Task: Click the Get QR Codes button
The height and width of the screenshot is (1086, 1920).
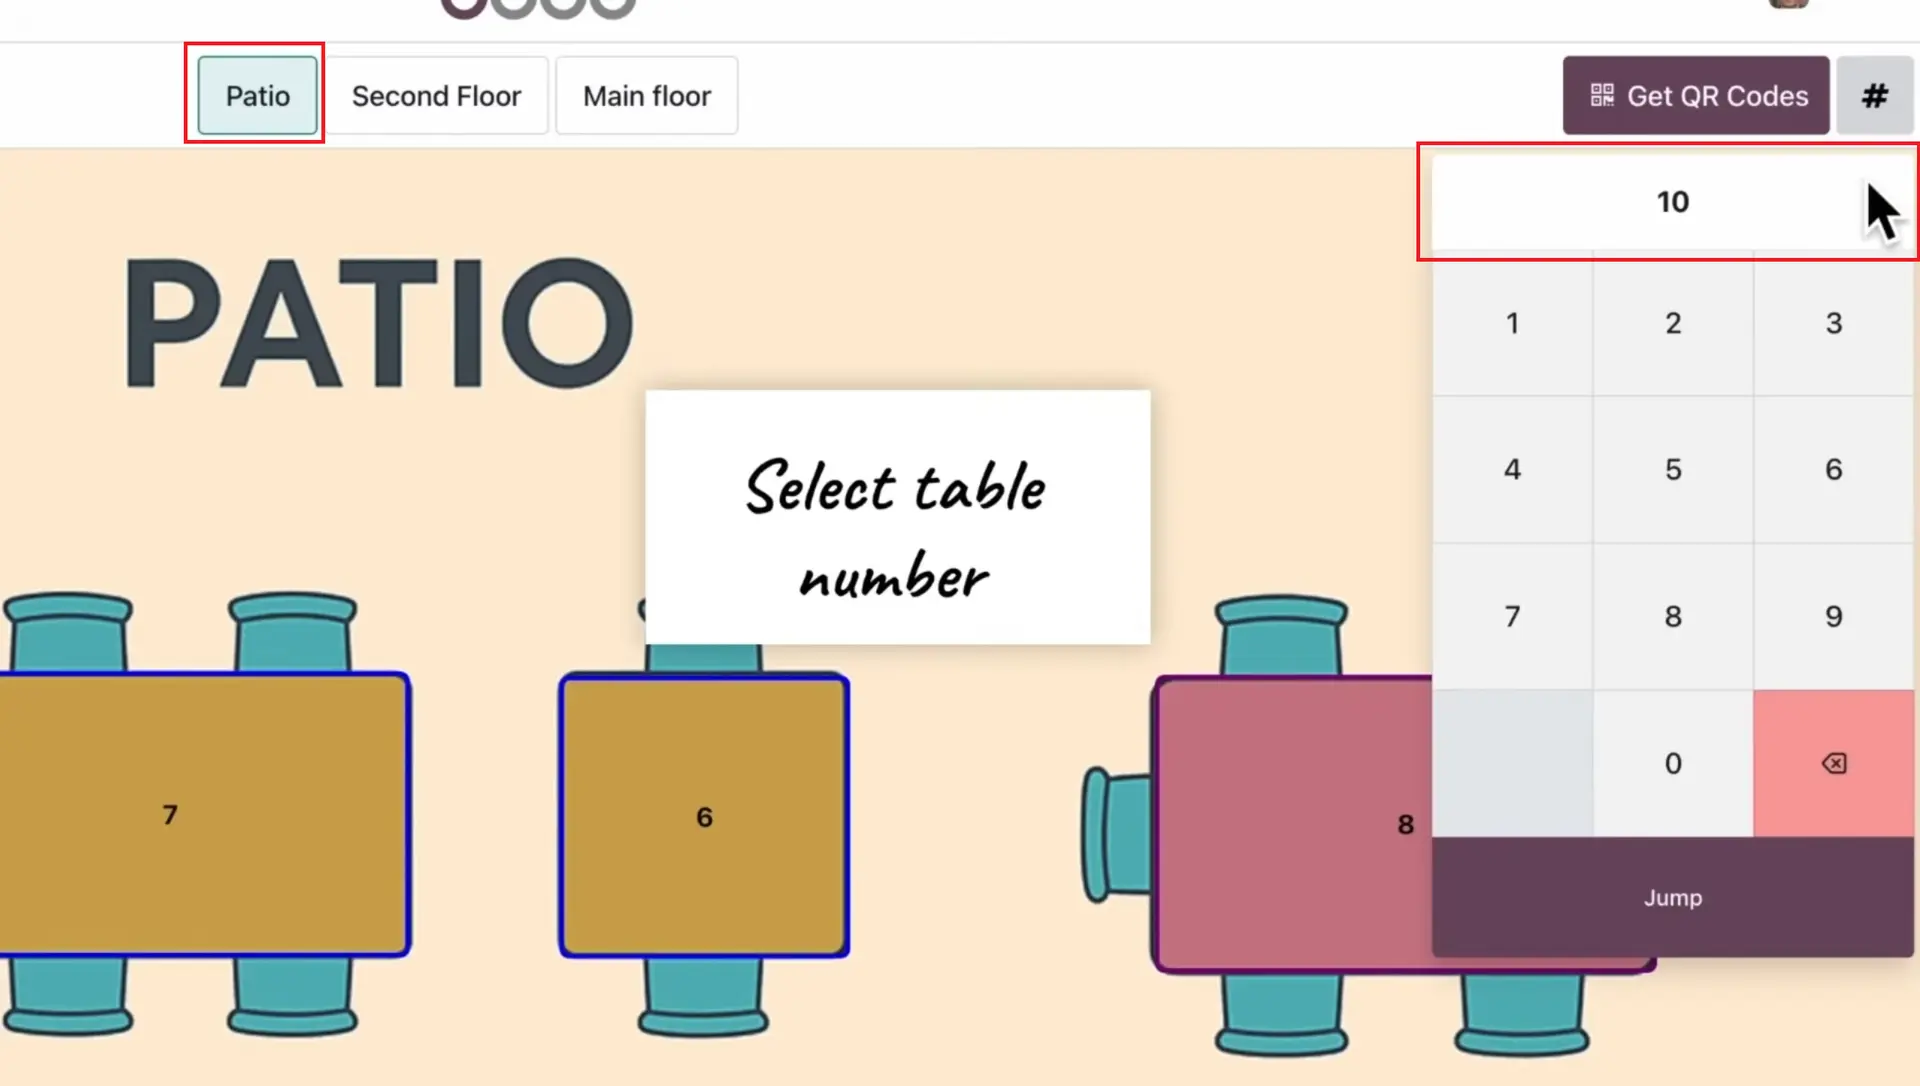Action: [1694, 95]
